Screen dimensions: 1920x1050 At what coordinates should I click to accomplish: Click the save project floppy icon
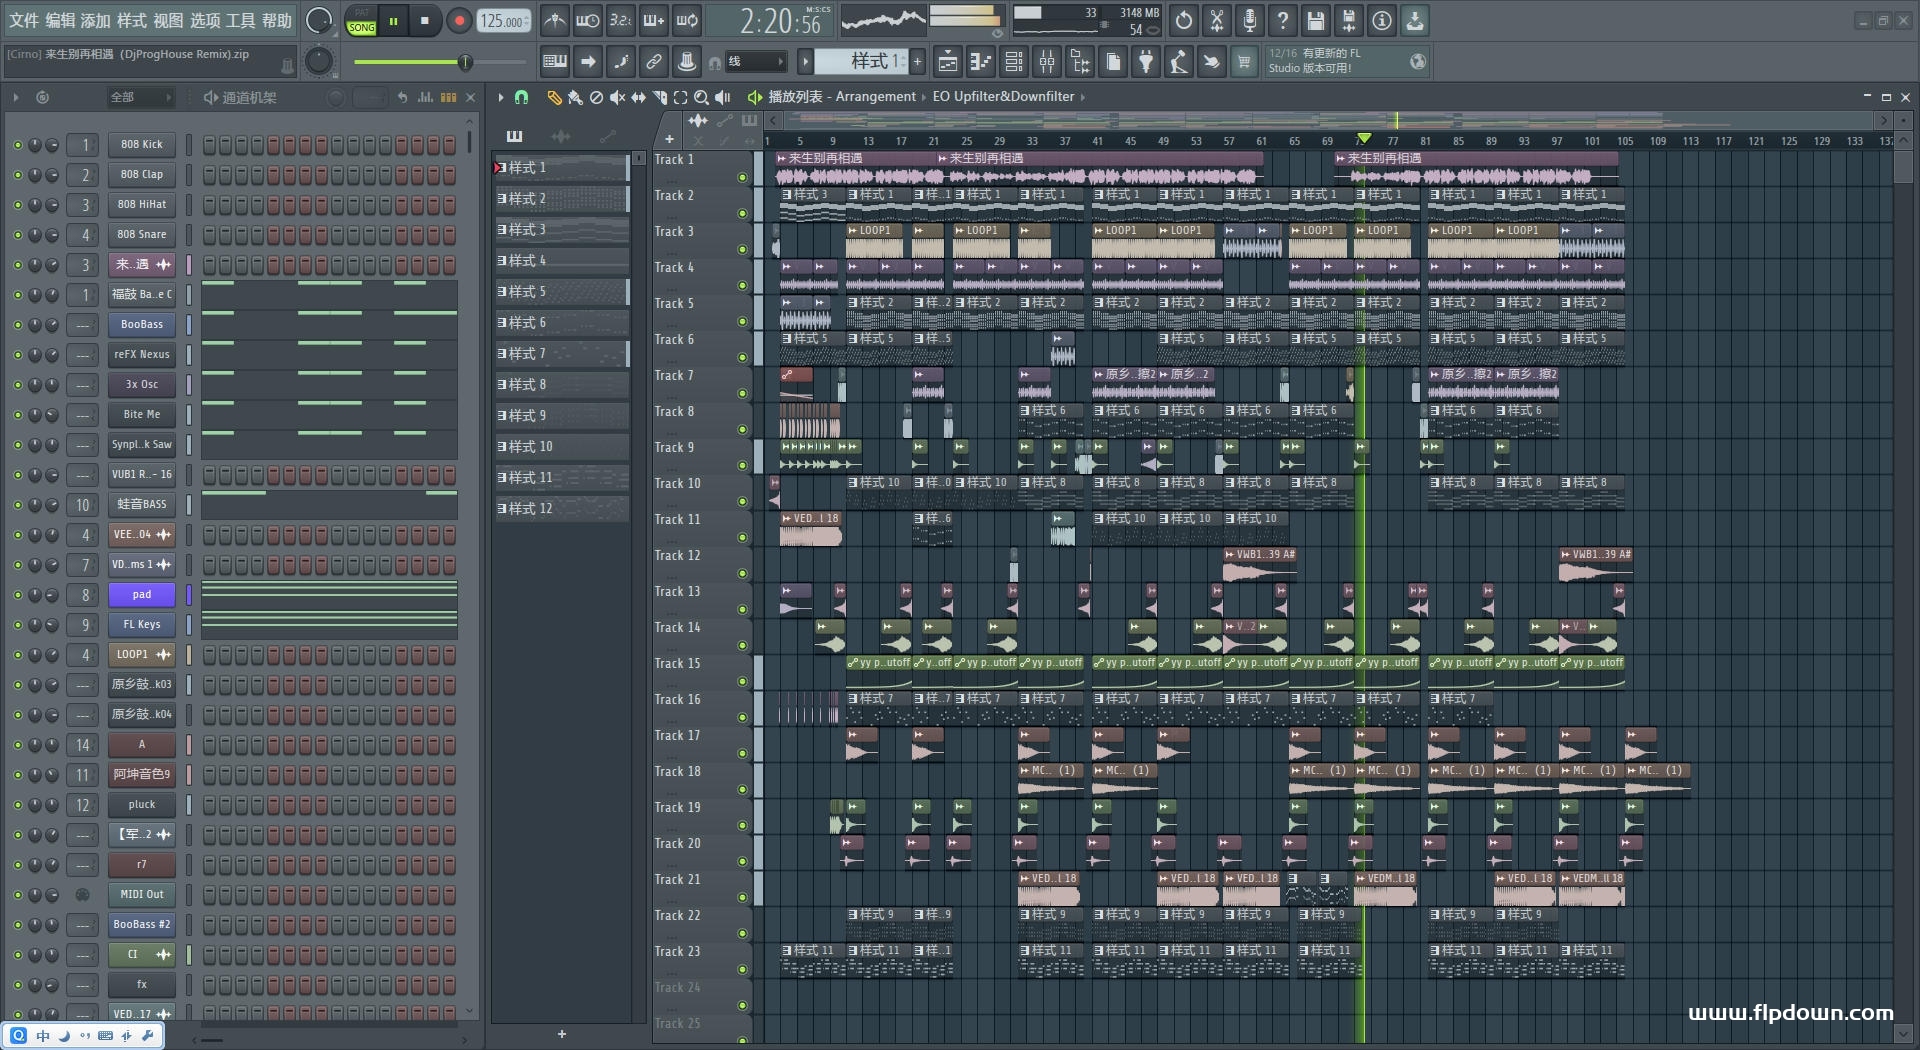coord(1316,20)
